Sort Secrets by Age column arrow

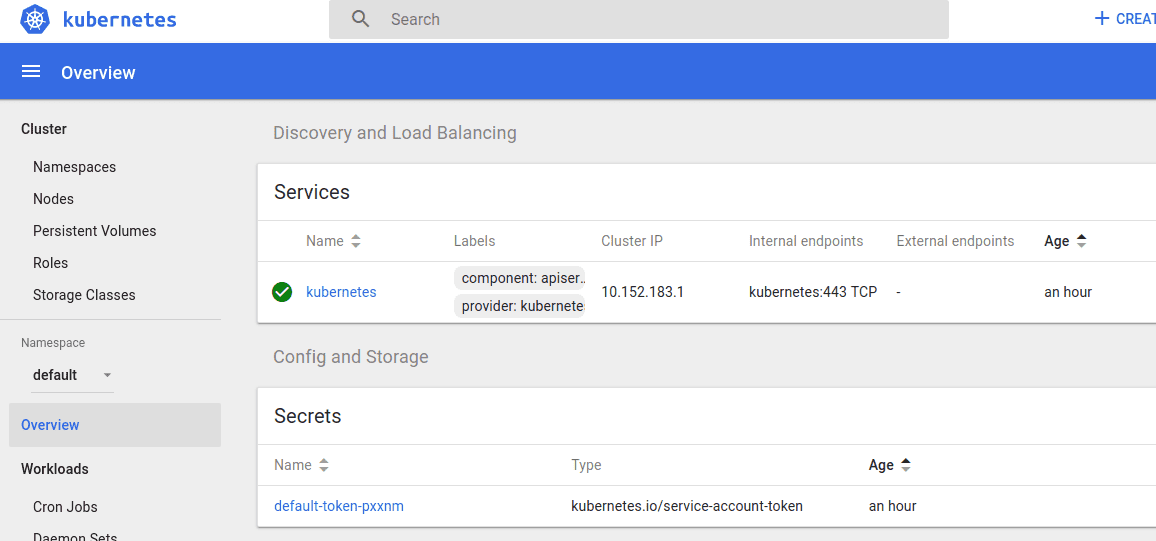(906, 465)
